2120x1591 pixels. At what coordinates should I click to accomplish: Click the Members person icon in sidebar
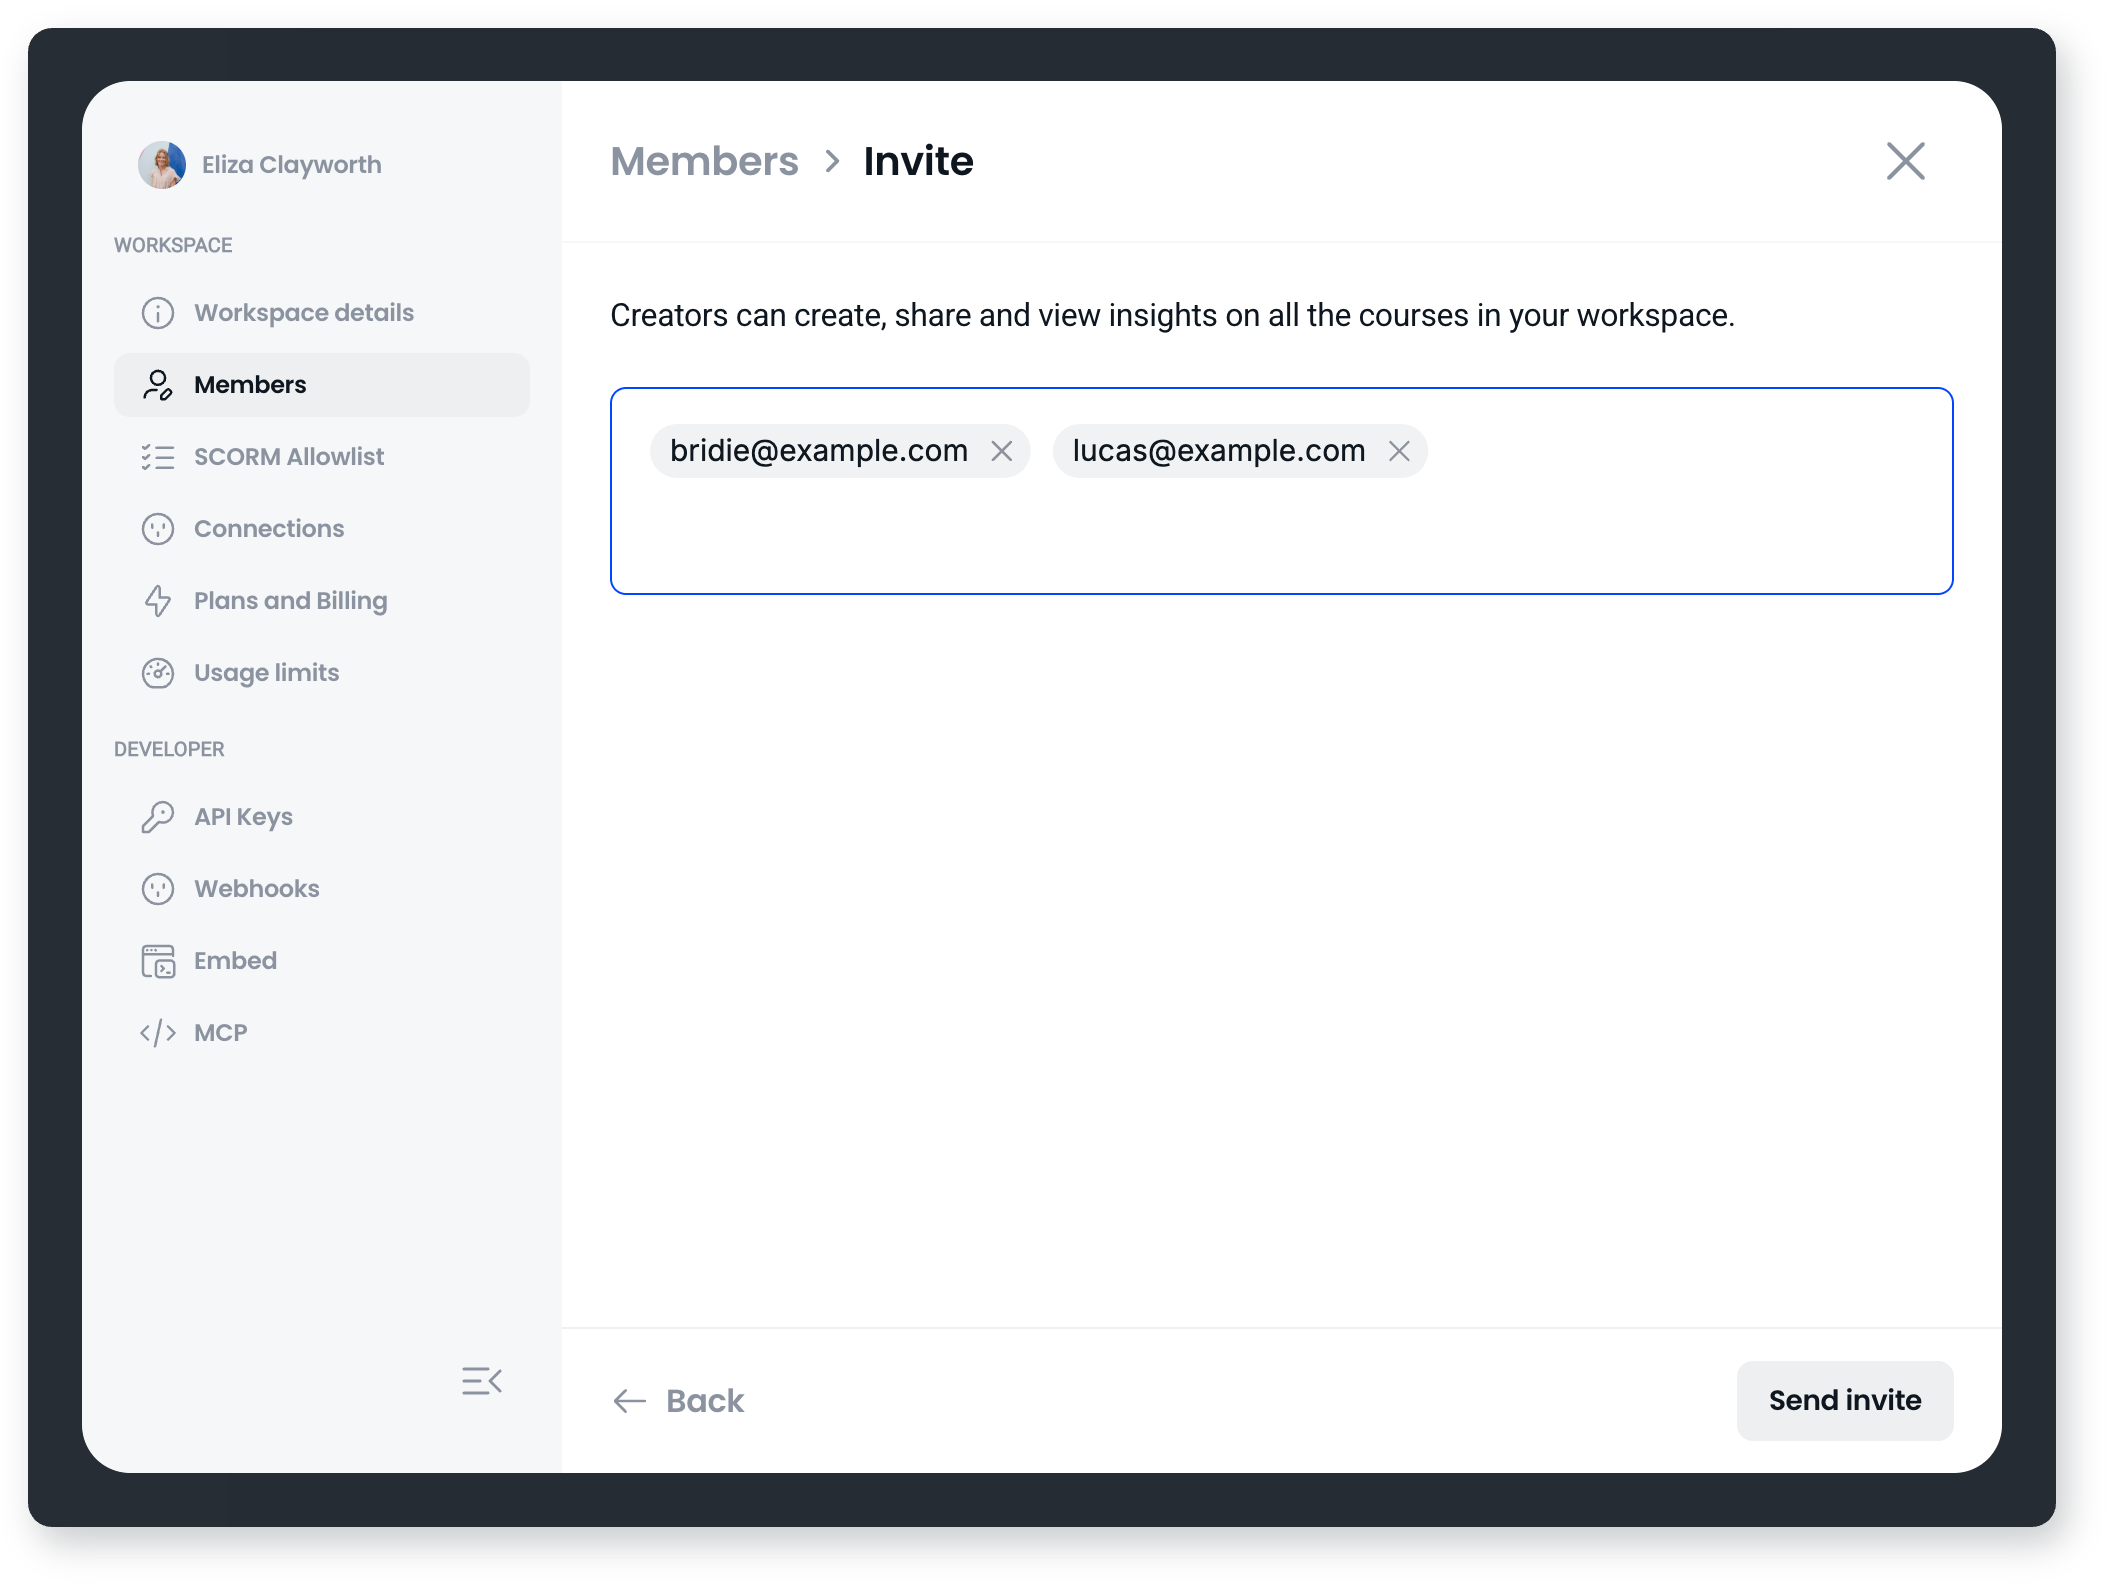click(158, 385)
